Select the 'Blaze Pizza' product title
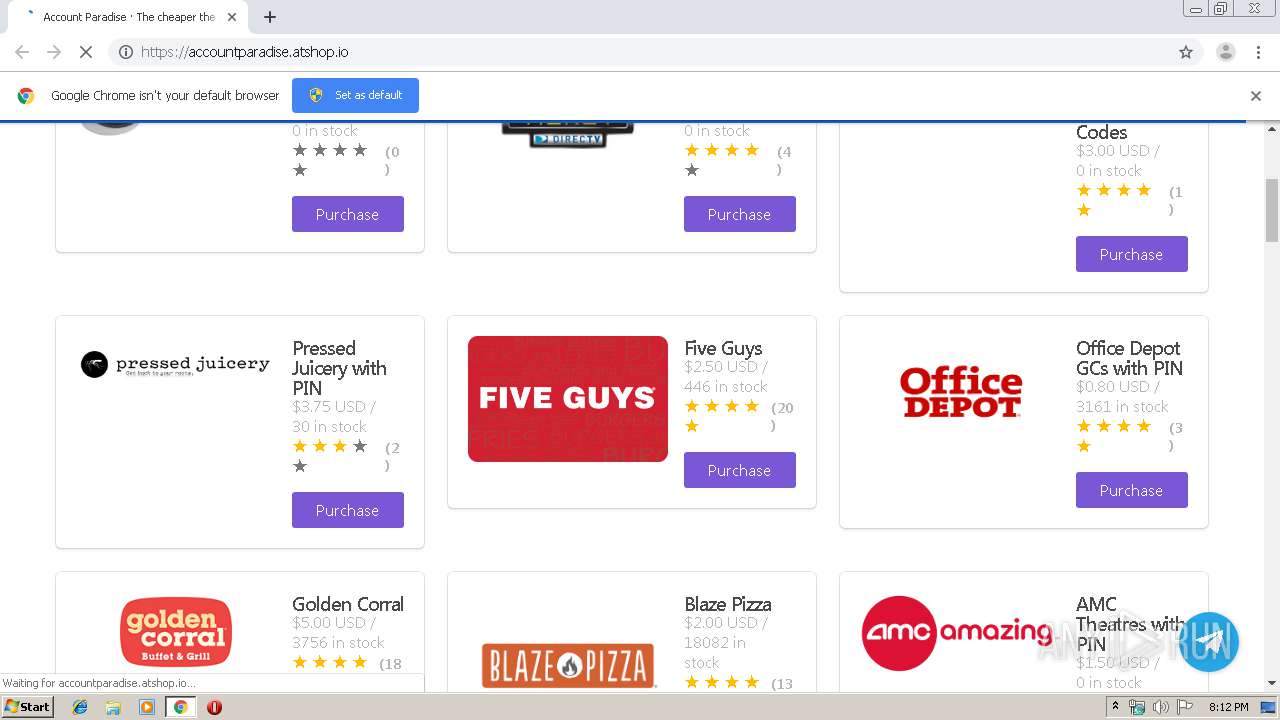1280x720 pixels. 728,604
